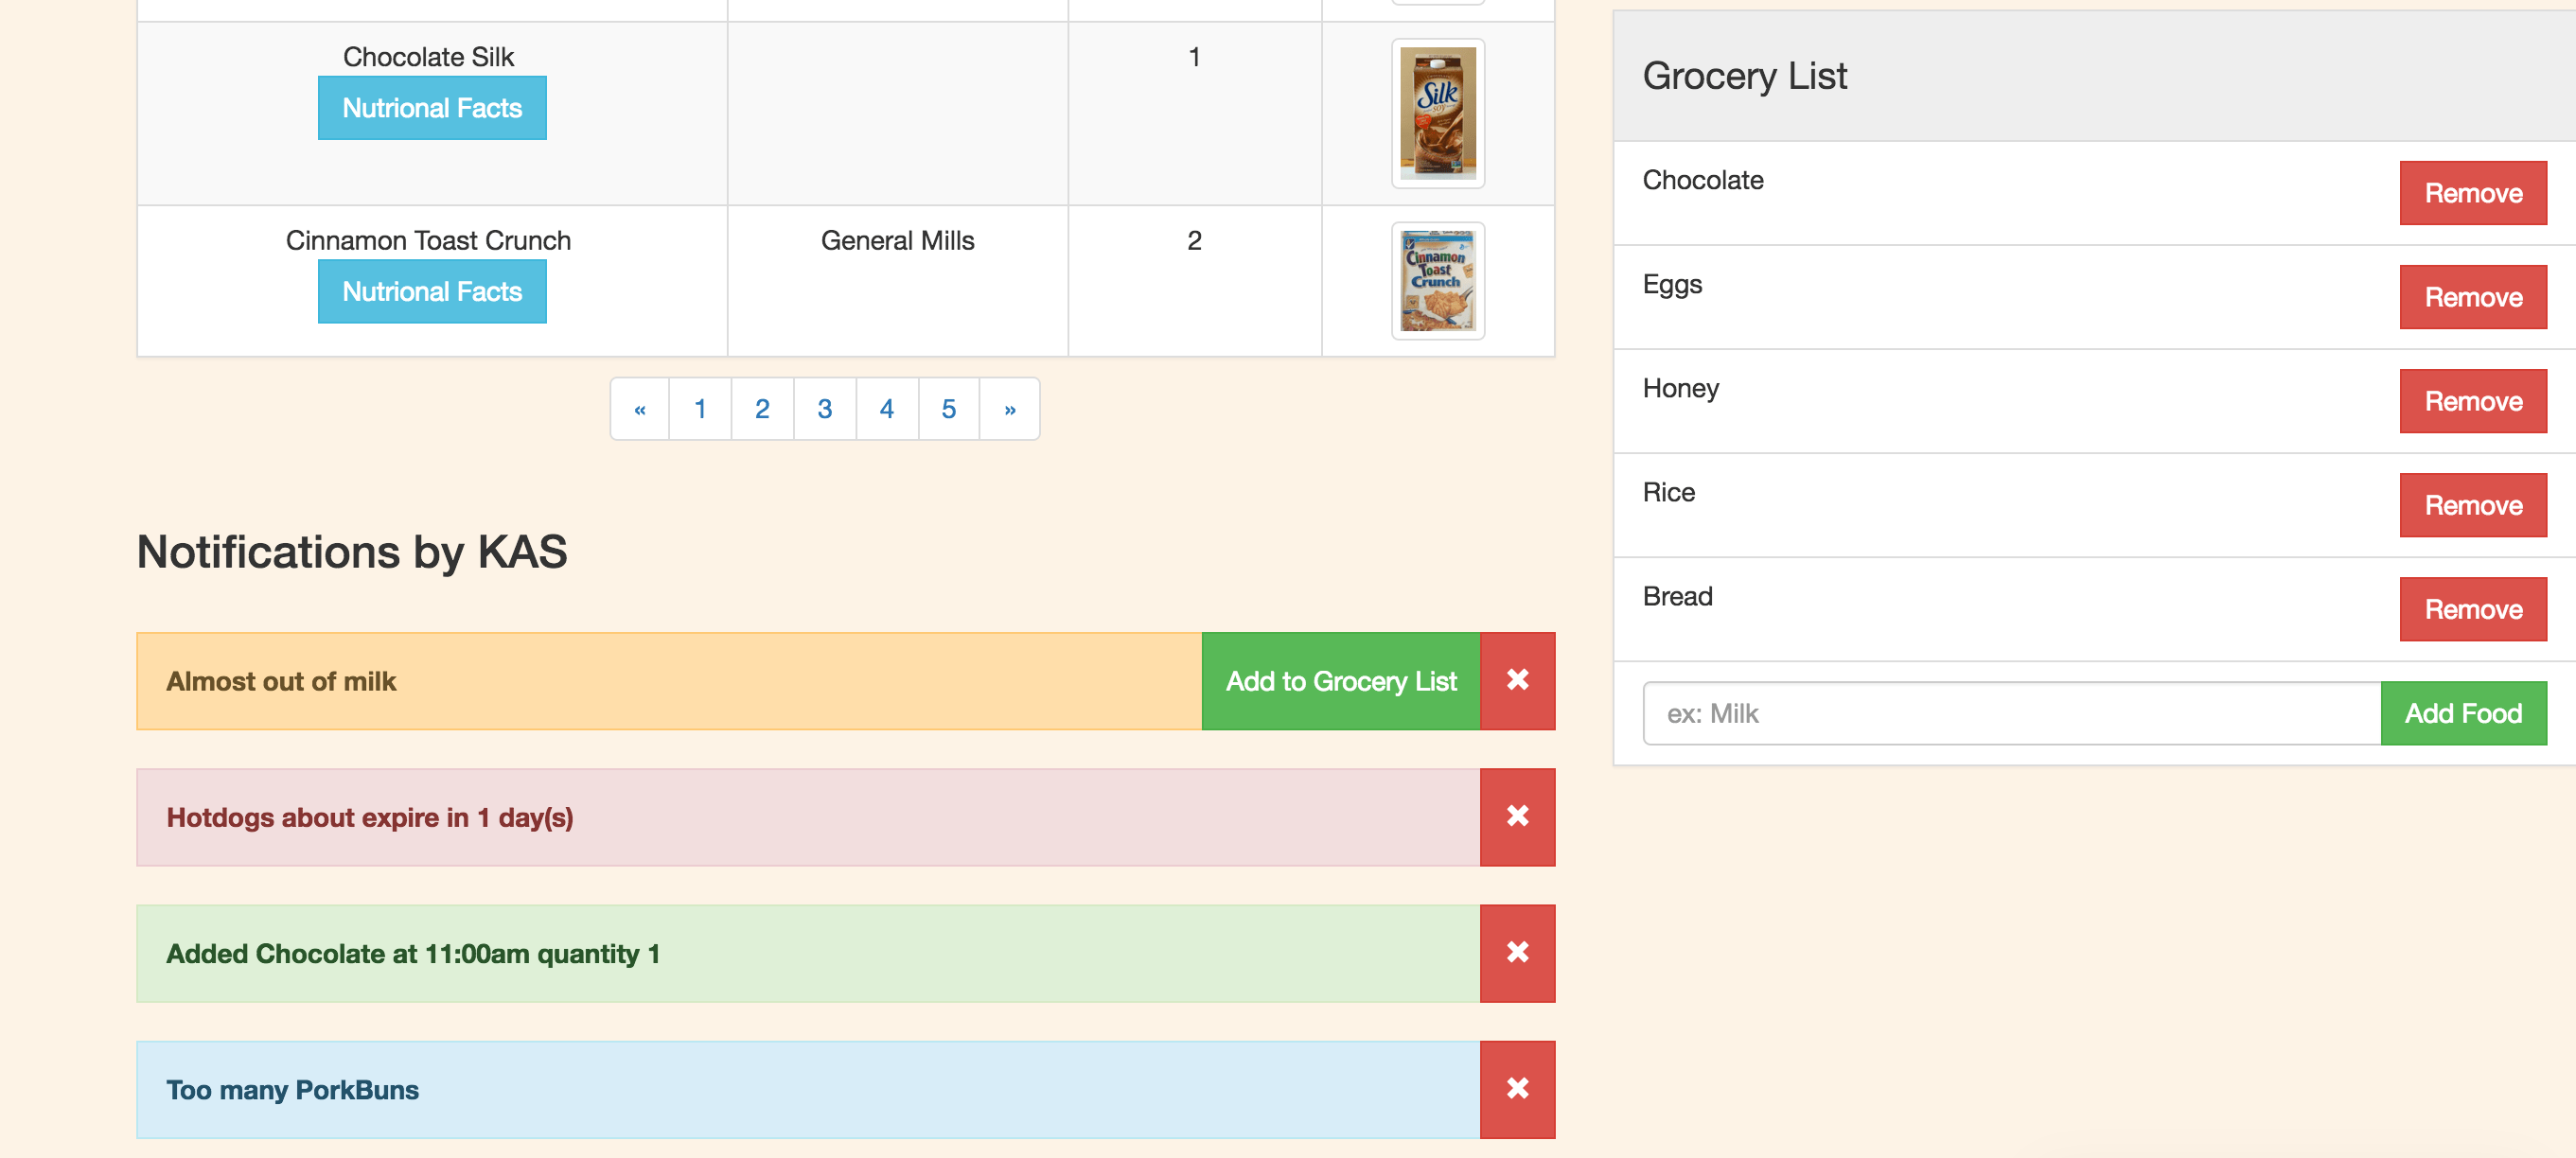Click the Cinnamon Toast Crunch product image
2576x1158 pixels.
(x=1437, y=281)
